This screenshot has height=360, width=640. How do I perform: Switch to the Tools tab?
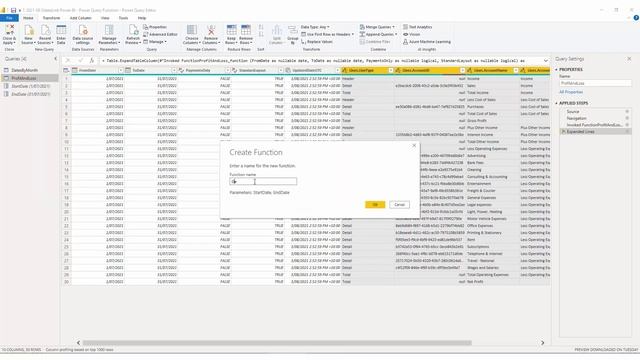123,18
